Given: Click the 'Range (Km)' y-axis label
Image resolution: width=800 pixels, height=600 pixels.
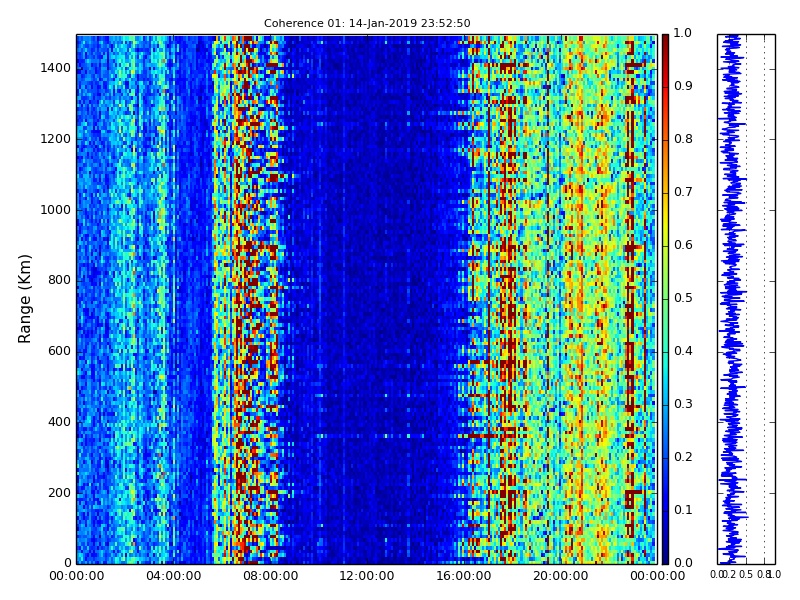Looking at the screenshot, I should [x=24, y=299].
